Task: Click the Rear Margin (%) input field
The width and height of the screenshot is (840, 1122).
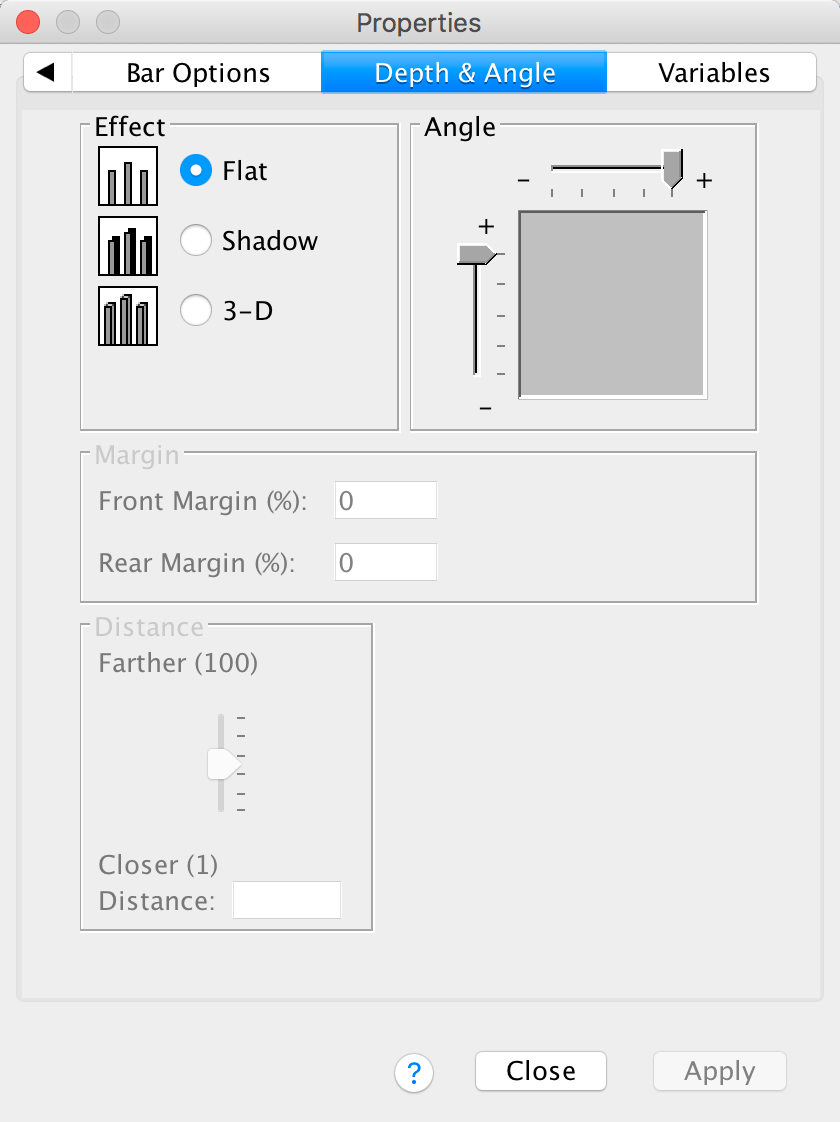Action: click(x=386, y=562)
